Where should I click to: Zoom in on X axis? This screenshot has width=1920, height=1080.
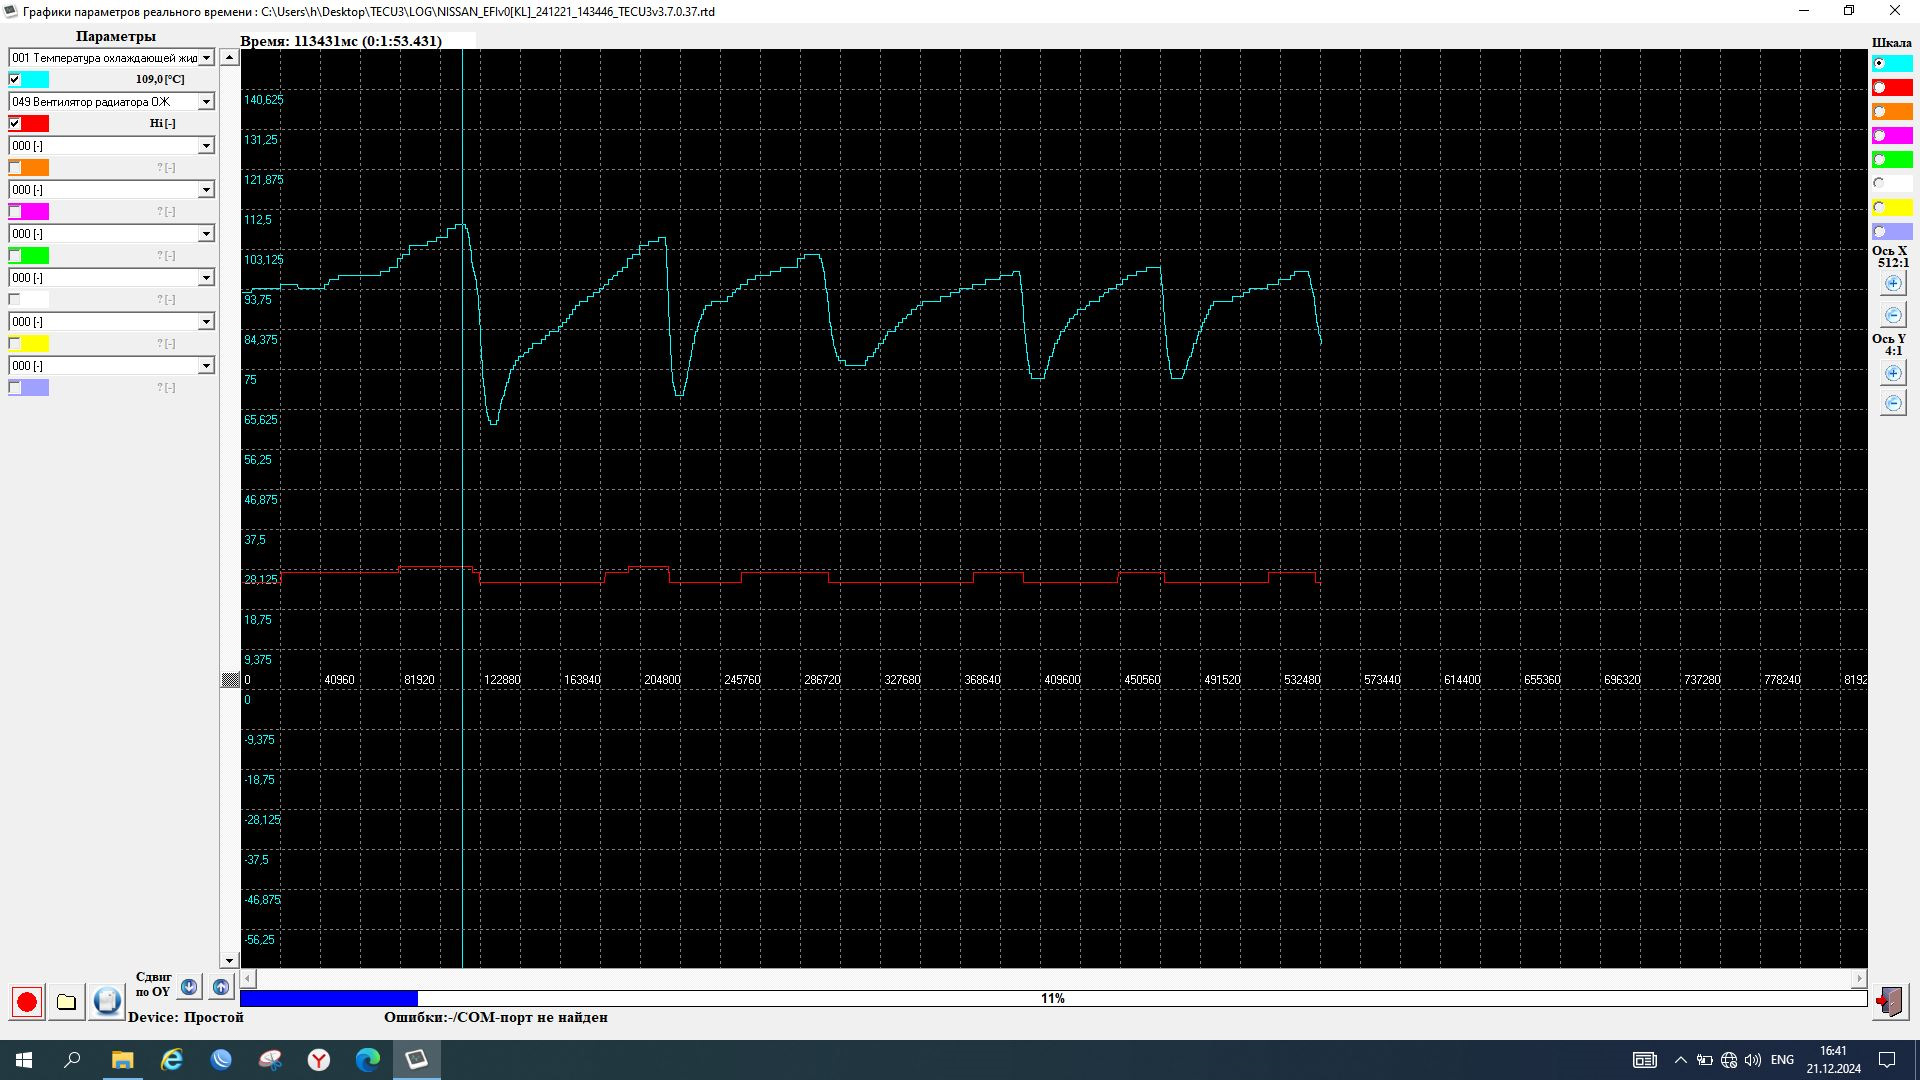point(1892,284)
